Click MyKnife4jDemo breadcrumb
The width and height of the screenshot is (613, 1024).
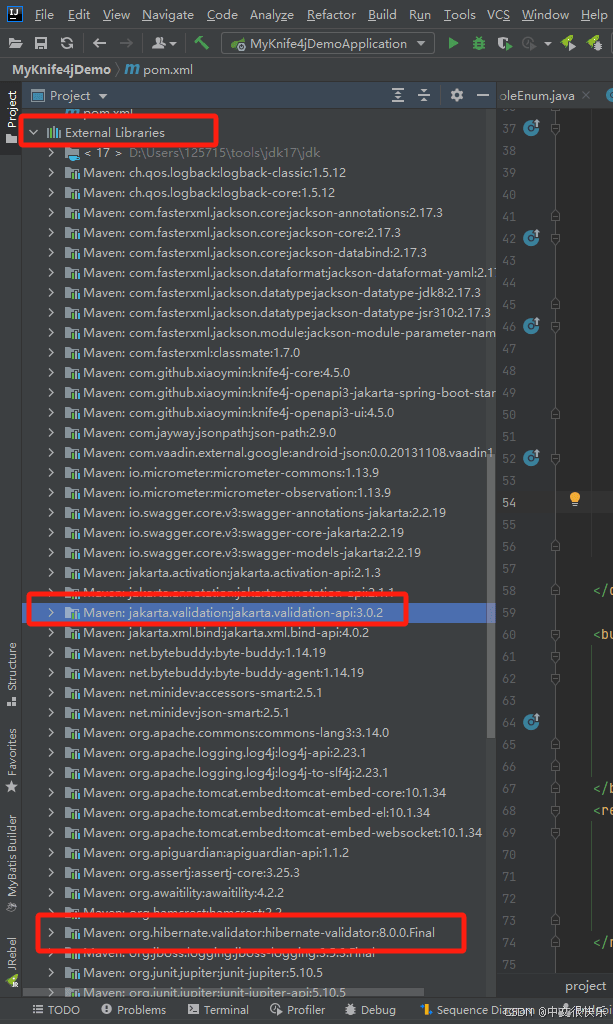pos(61,69)
